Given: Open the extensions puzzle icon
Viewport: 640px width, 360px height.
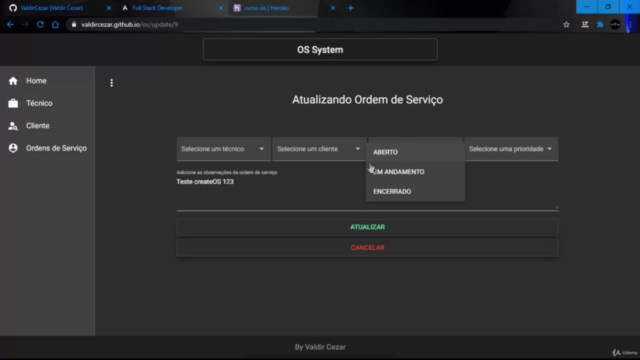Looking at the screenshot, I should pos(600,24).
